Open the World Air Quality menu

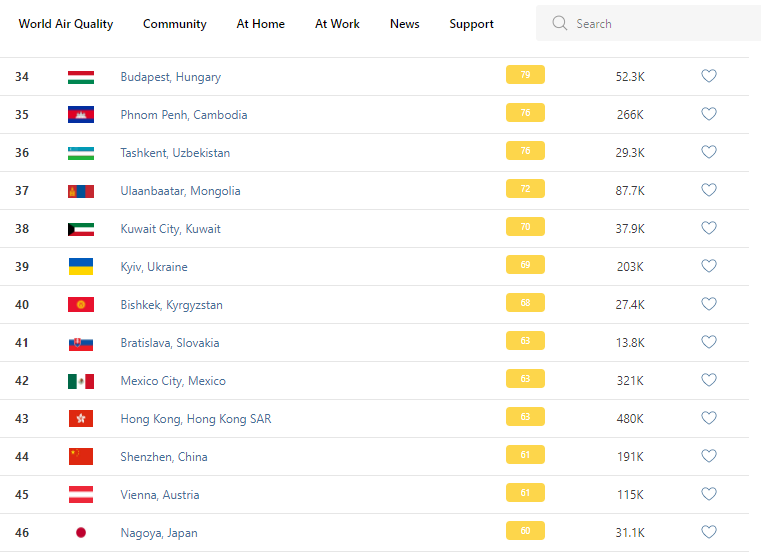tap(66, 24)
